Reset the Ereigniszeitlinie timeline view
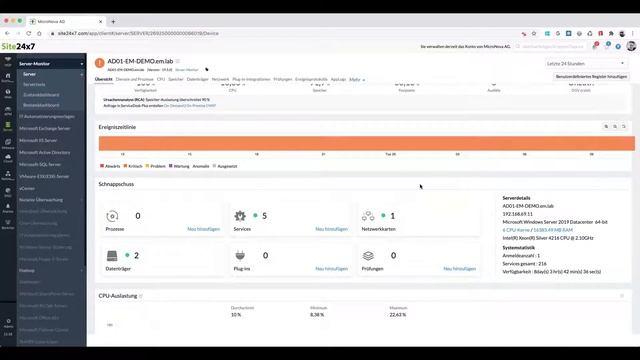 click(x=624, y=127)
